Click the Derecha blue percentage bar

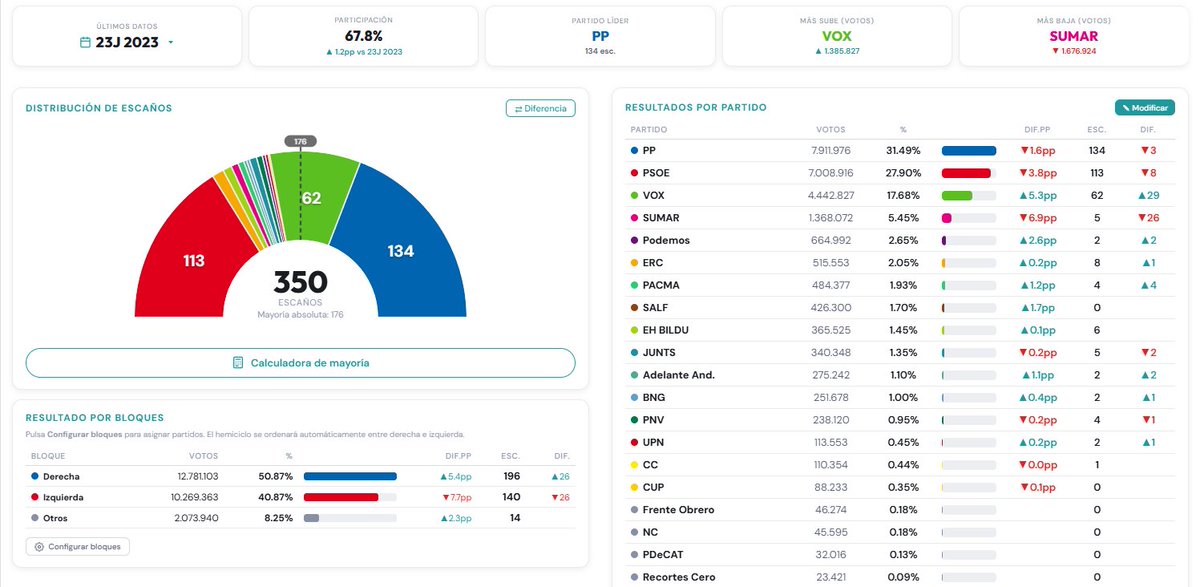[x=350, y=476]
